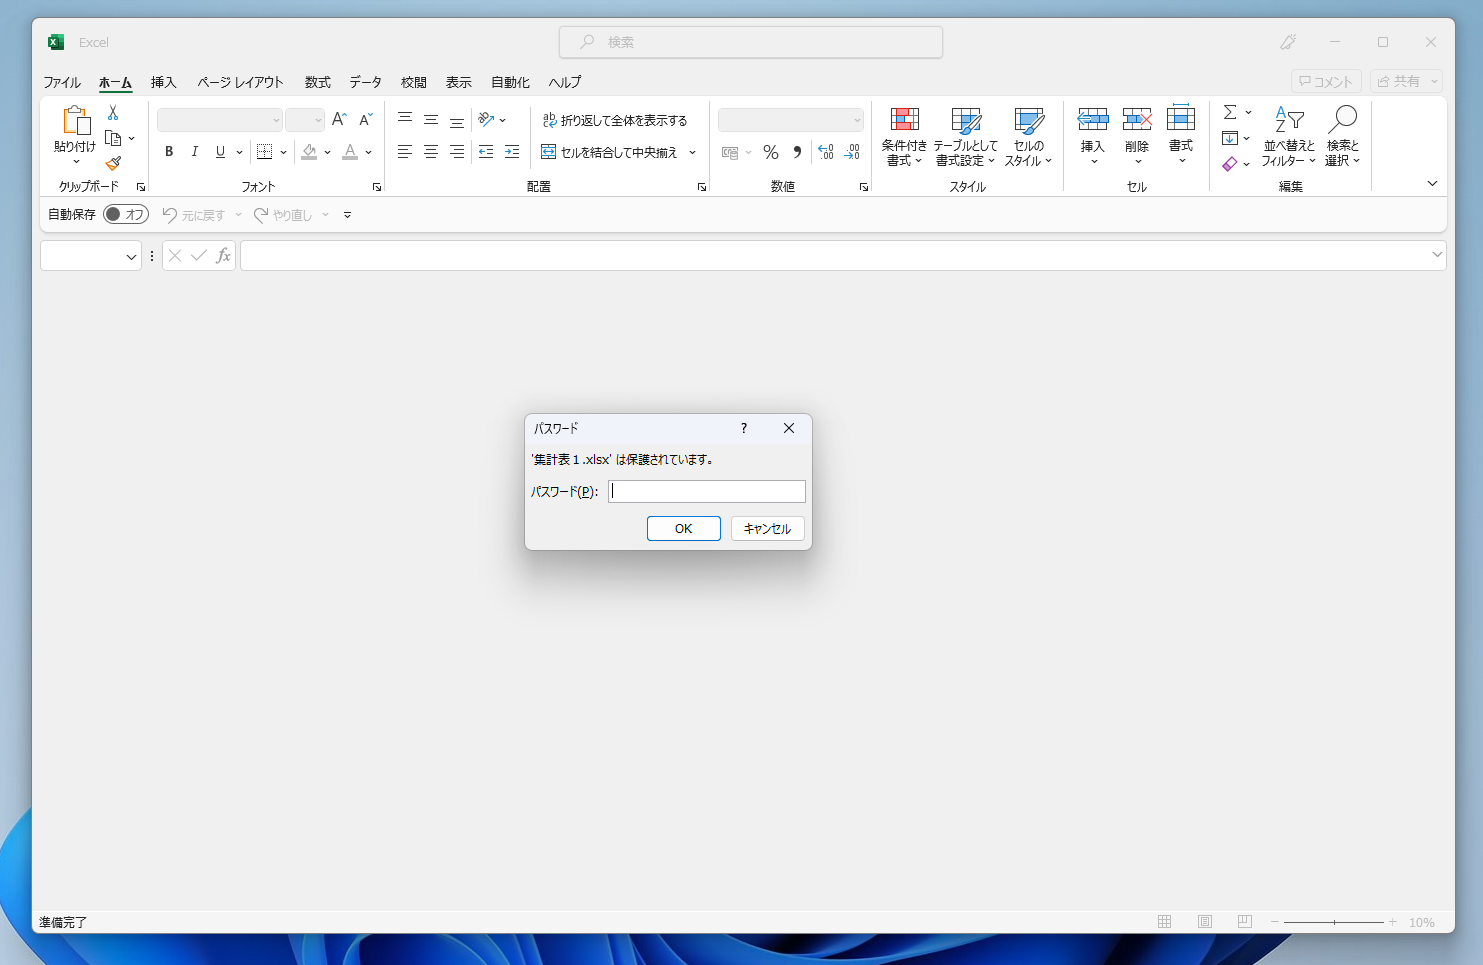Click the Borders icon
The image size is (1483, 965).
point(264,152)
